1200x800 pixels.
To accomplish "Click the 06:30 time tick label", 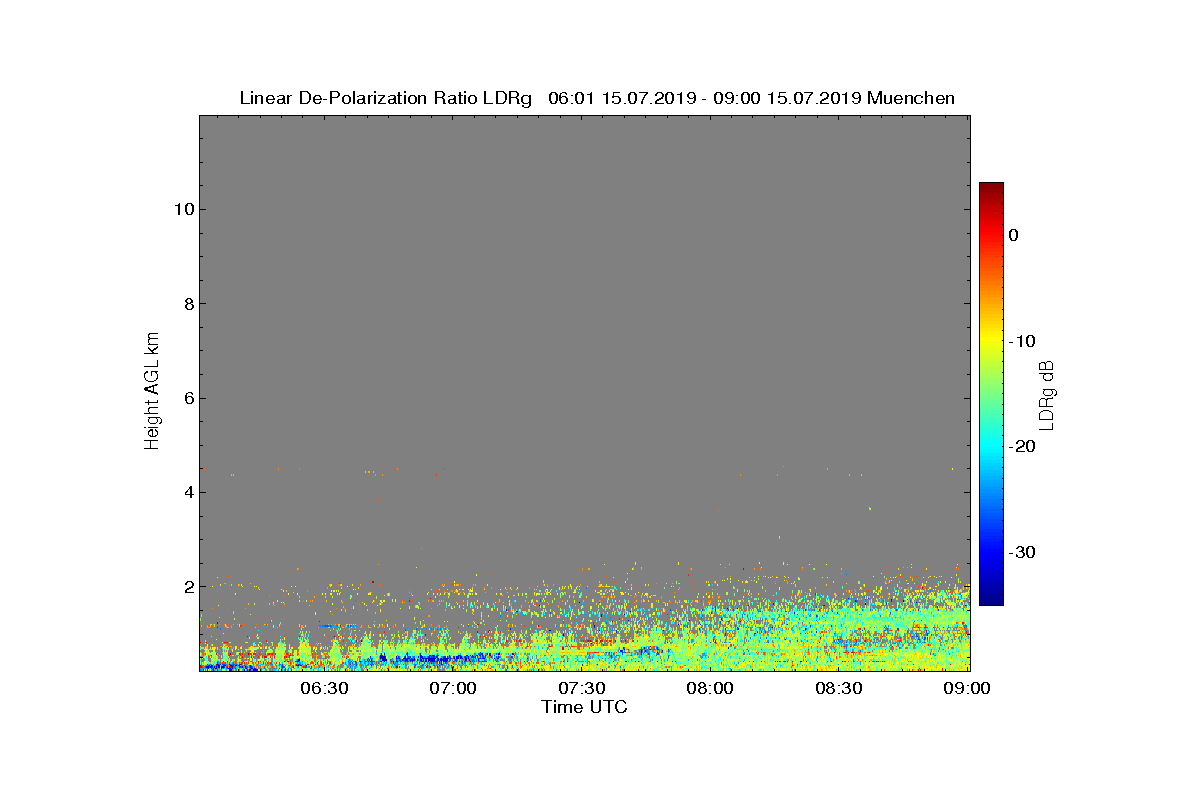I will tap(324, 689).
